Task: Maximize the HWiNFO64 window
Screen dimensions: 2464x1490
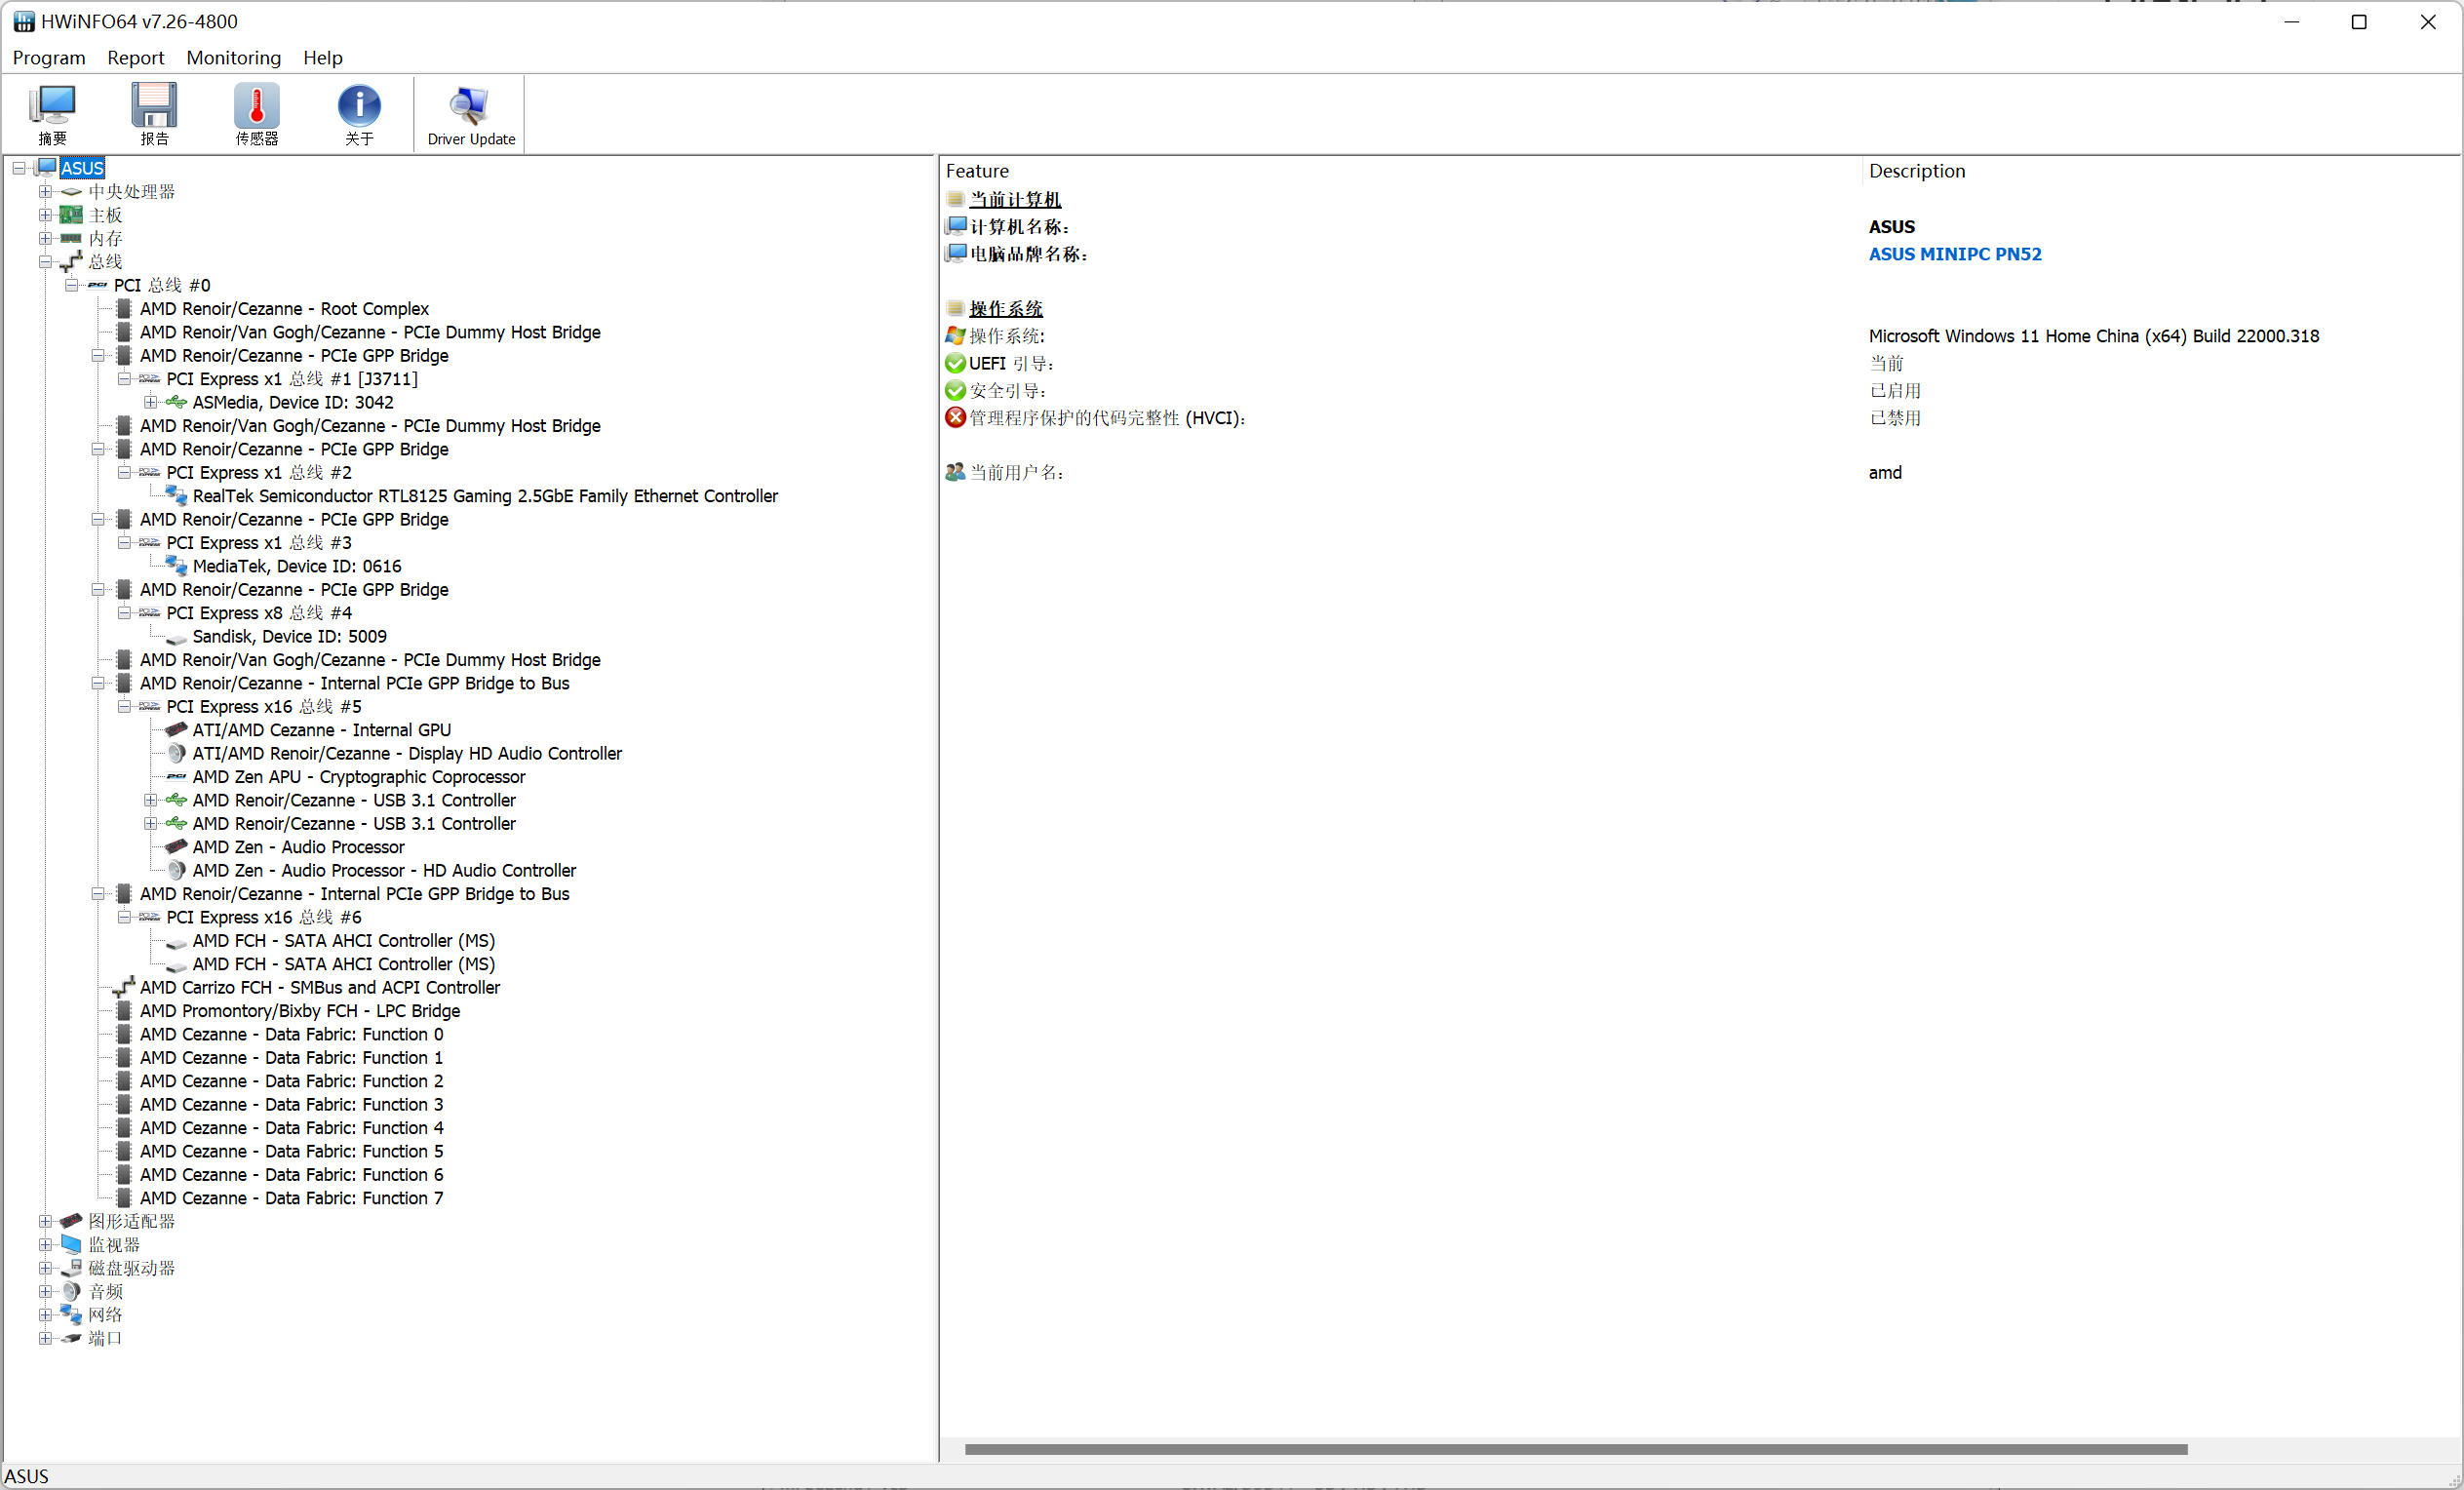Action: tap(2358, 22)
